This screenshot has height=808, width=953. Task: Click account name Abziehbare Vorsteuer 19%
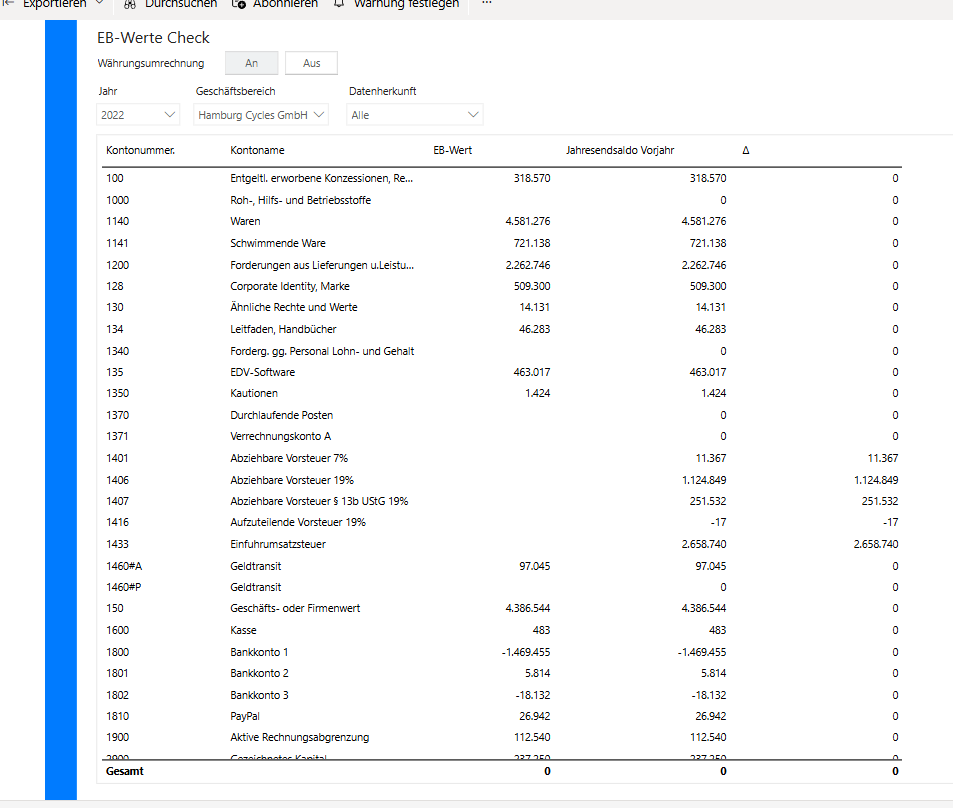tap(292, 480)
